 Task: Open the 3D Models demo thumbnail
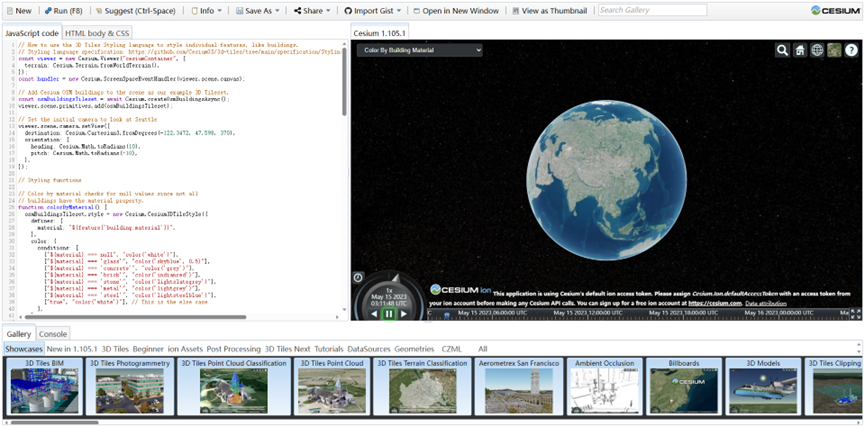pos(763,386)
